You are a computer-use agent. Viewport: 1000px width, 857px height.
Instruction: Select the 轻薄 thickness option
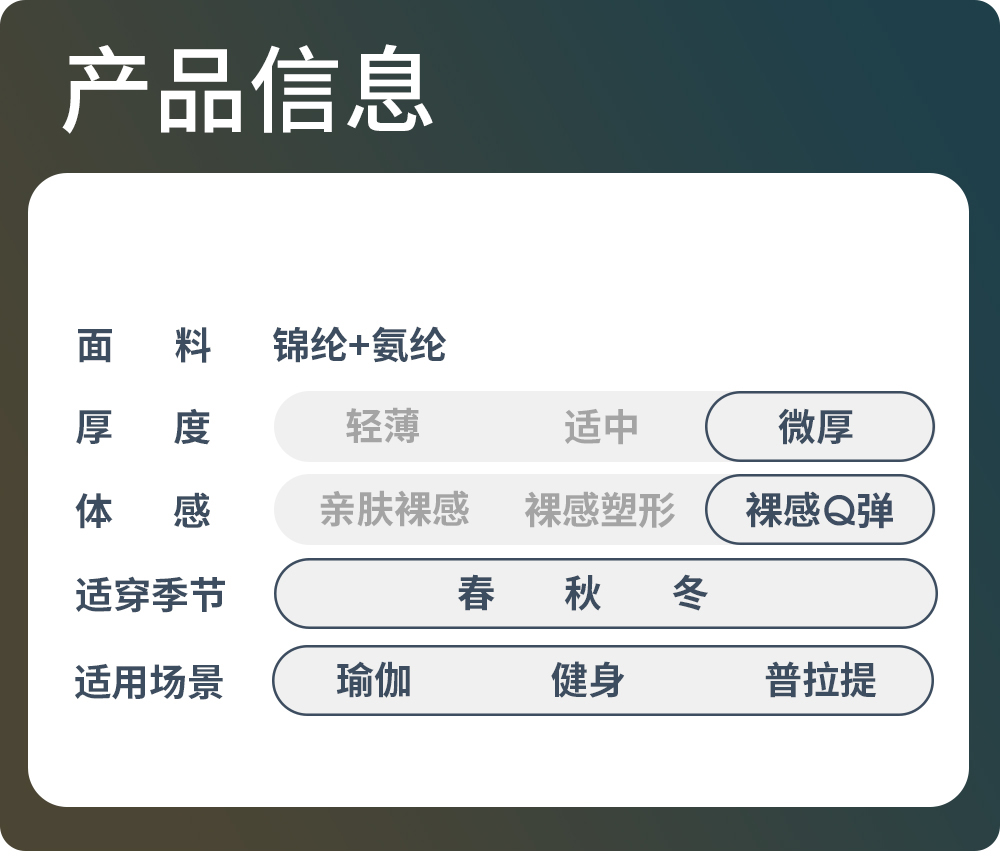tap(382, 427)
